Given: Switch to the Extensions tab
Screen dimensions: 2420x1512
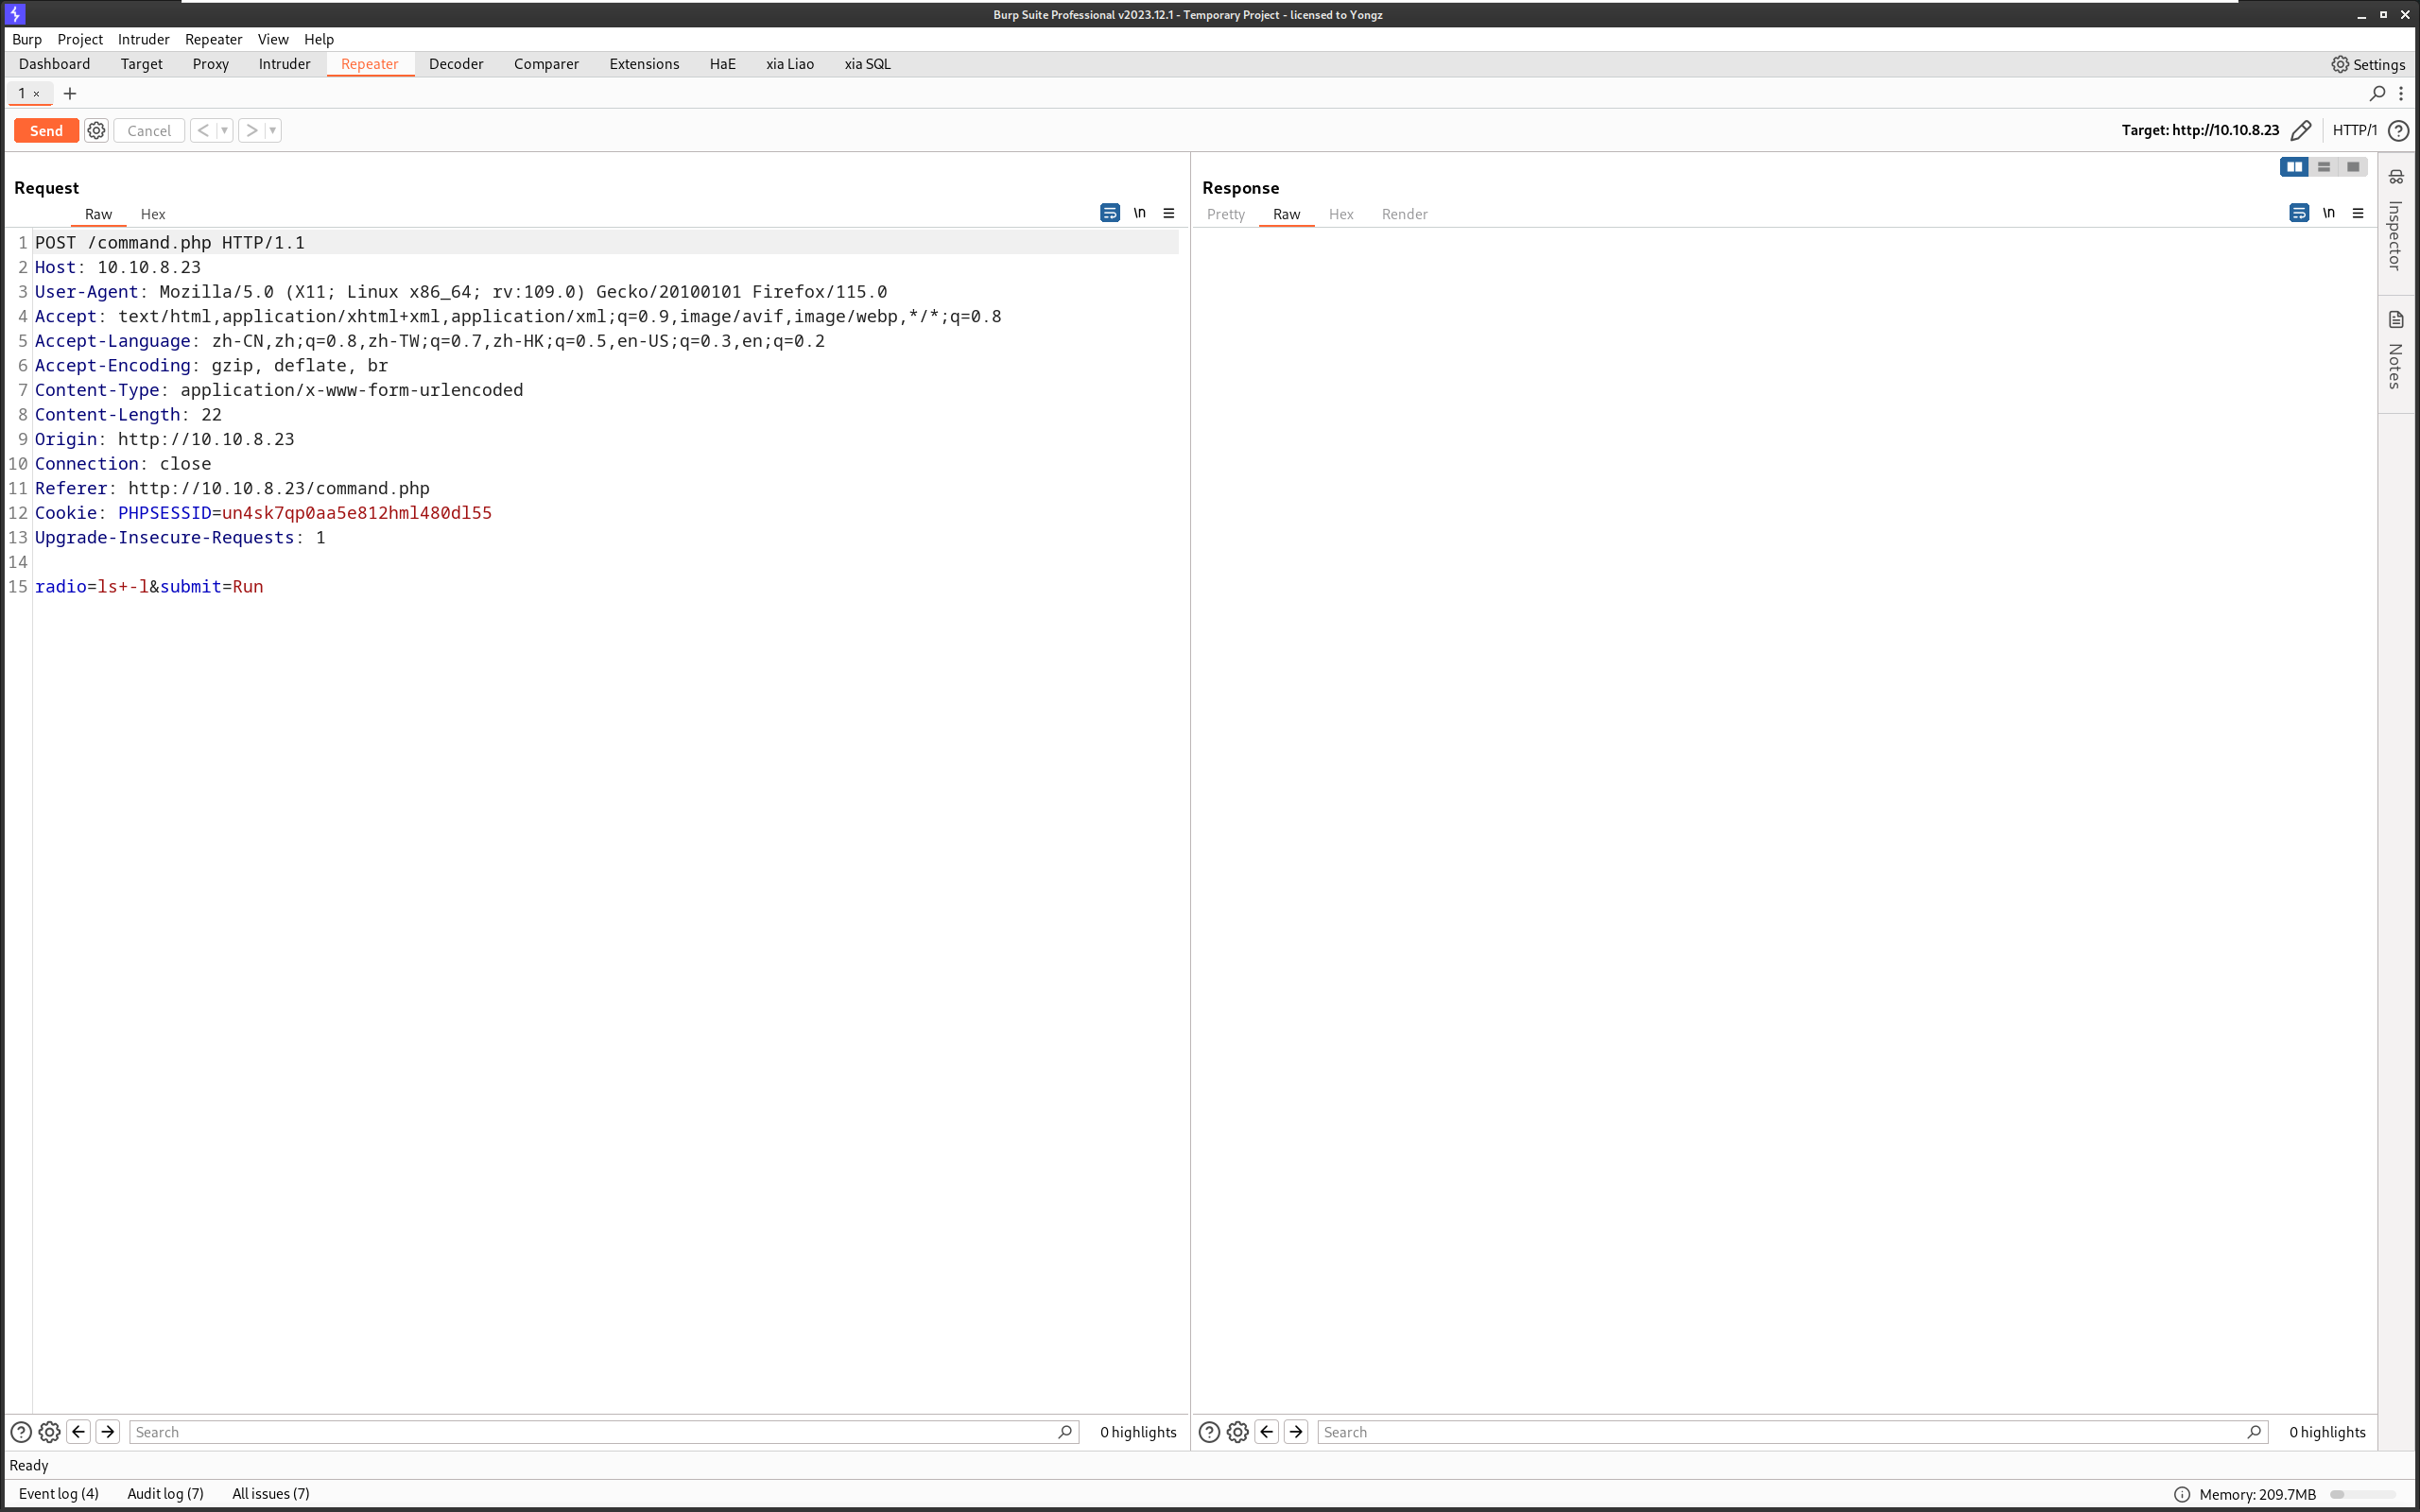Looking at the screenshot, I should click(x=644, y=64).
